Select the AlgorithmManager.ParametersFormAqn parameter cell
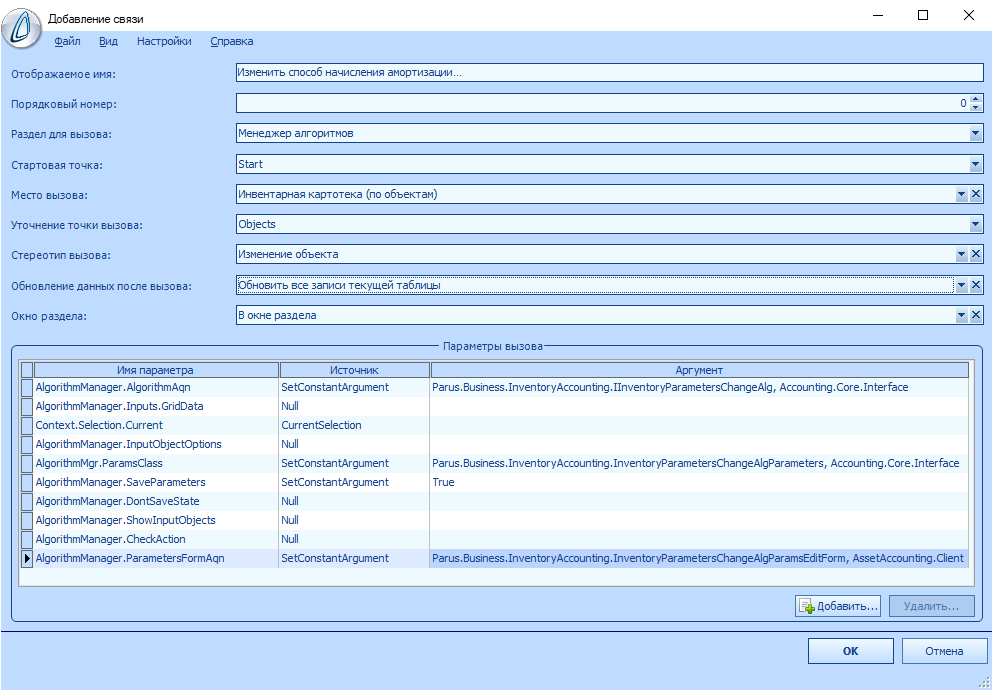Image resolution: width=993 pixels, height=691 pixels. (x=156, y=558)
